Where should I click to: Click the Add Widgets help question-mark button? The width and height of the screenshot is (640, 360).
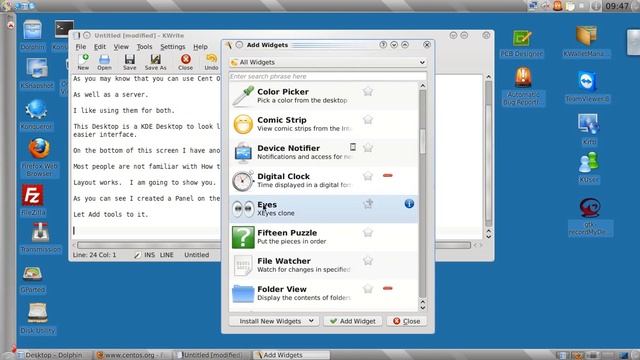383,45
